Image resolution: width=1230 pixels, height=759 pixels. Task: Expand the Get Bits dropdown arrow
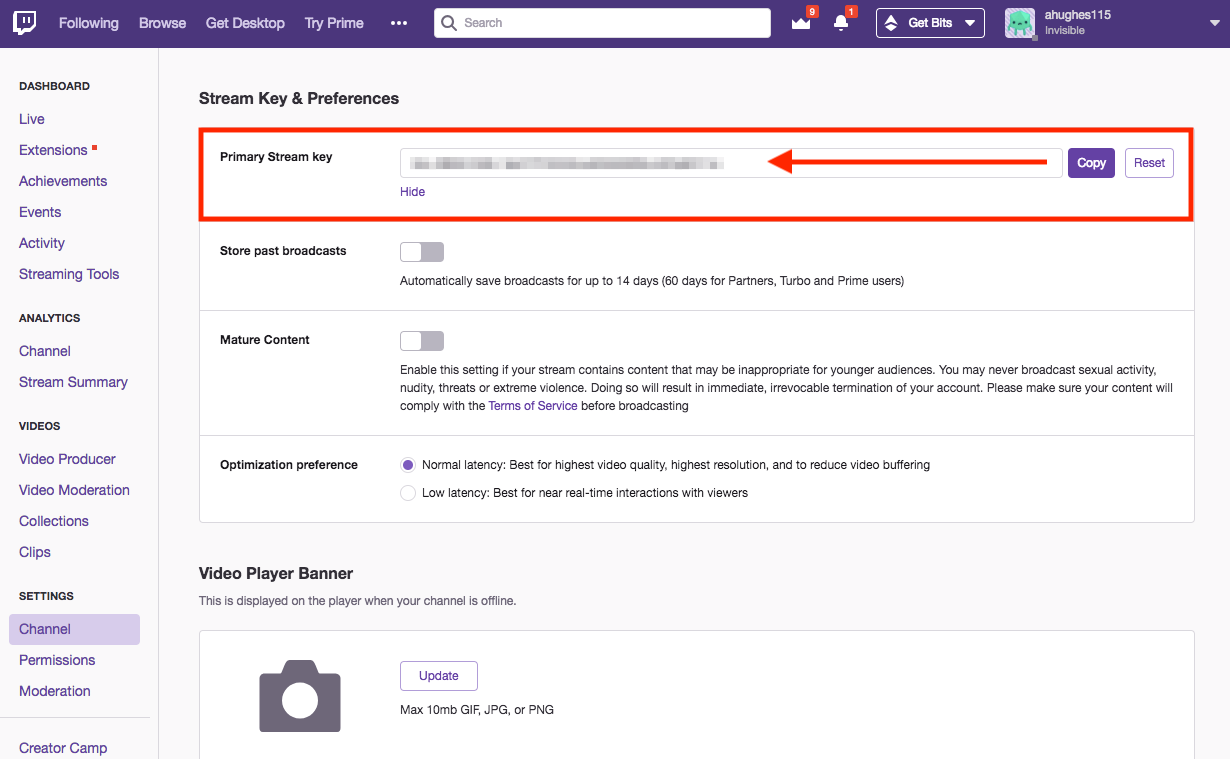pyautogui.click(x=969, y=23)
